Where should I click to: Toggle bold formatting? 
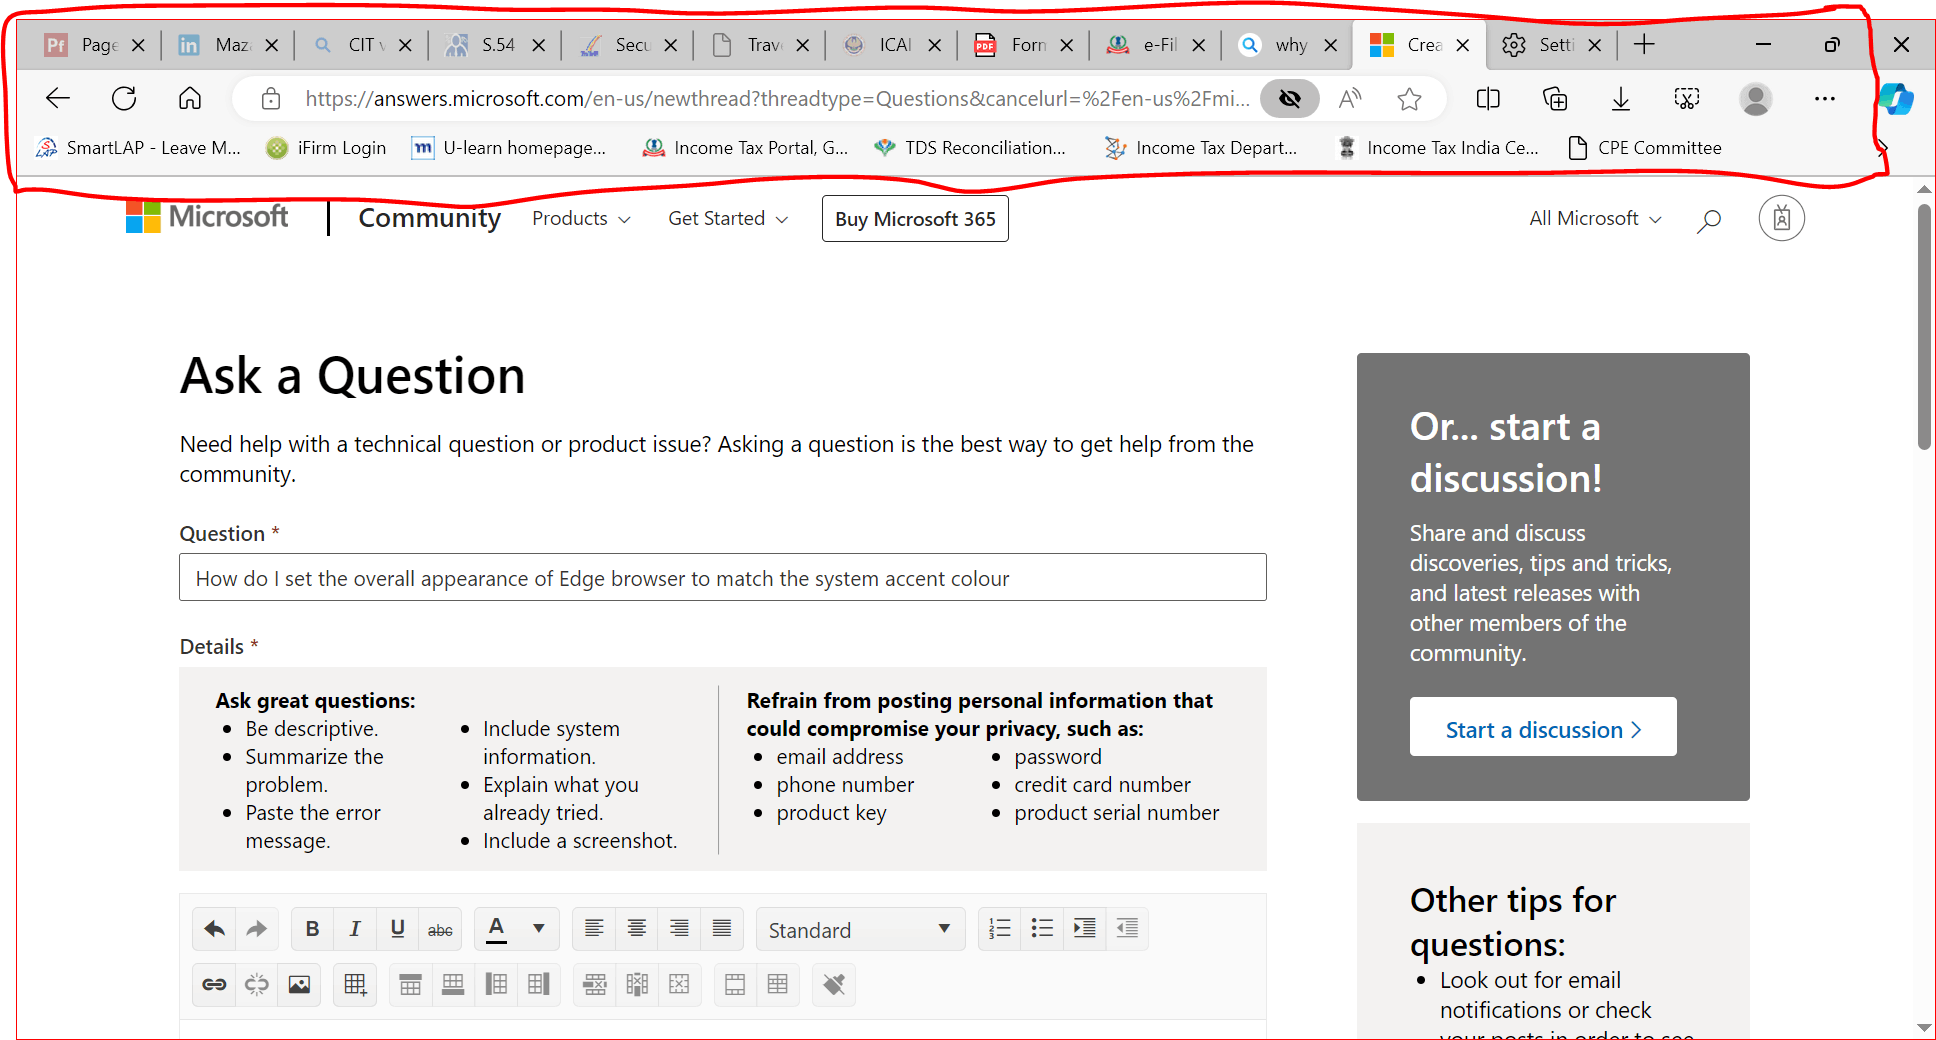click(x=312, y=929)
